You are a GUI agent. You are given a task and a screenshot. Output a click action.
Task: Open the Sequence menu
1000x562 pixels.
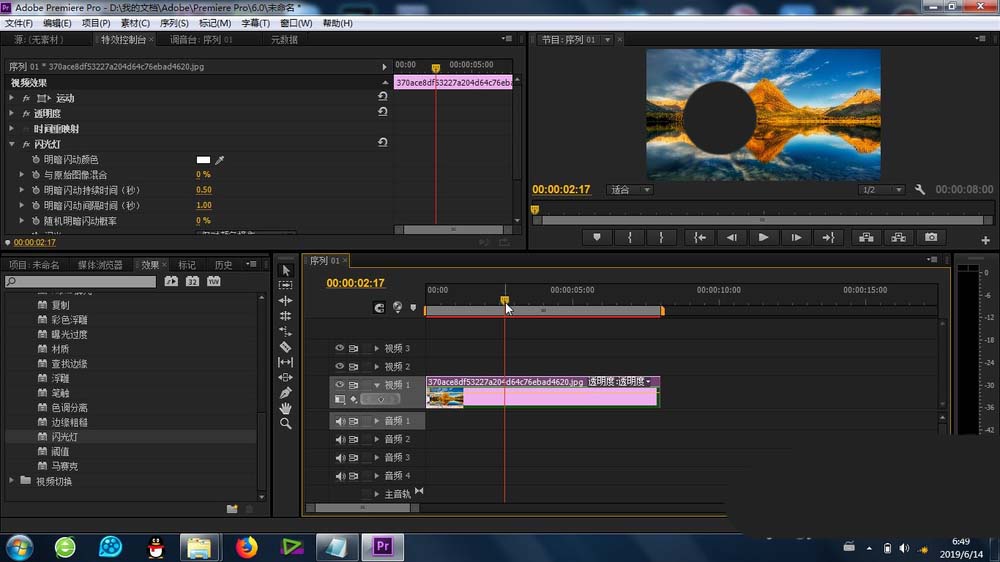pyautogui.click(x=174, y=23)
